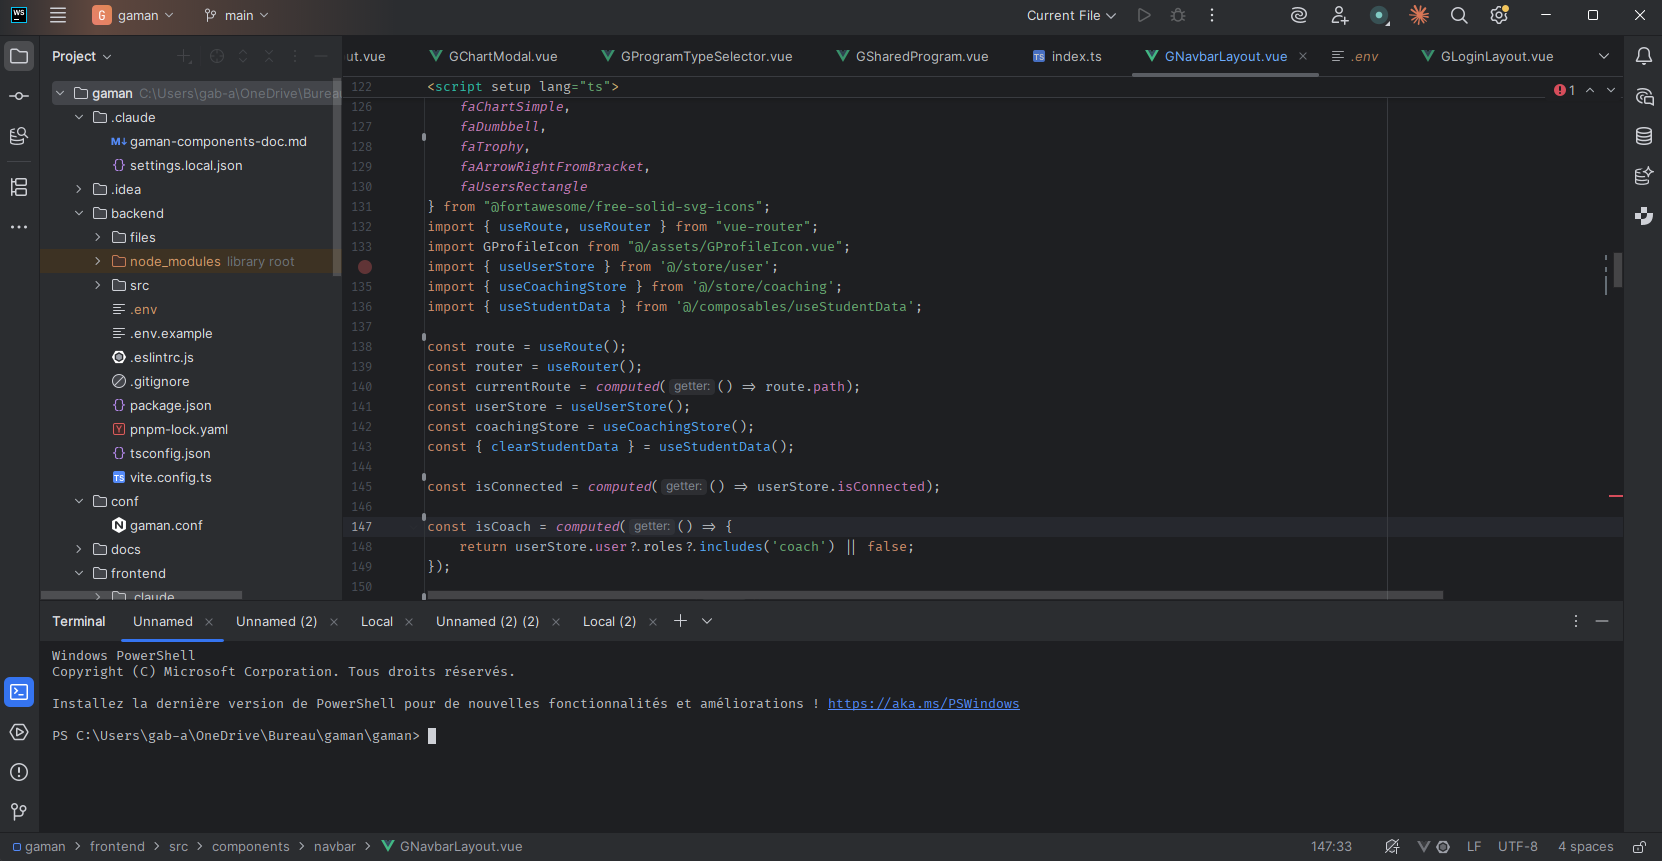
Task: Open the Code With Me icon
Action: coord(1339,15)
